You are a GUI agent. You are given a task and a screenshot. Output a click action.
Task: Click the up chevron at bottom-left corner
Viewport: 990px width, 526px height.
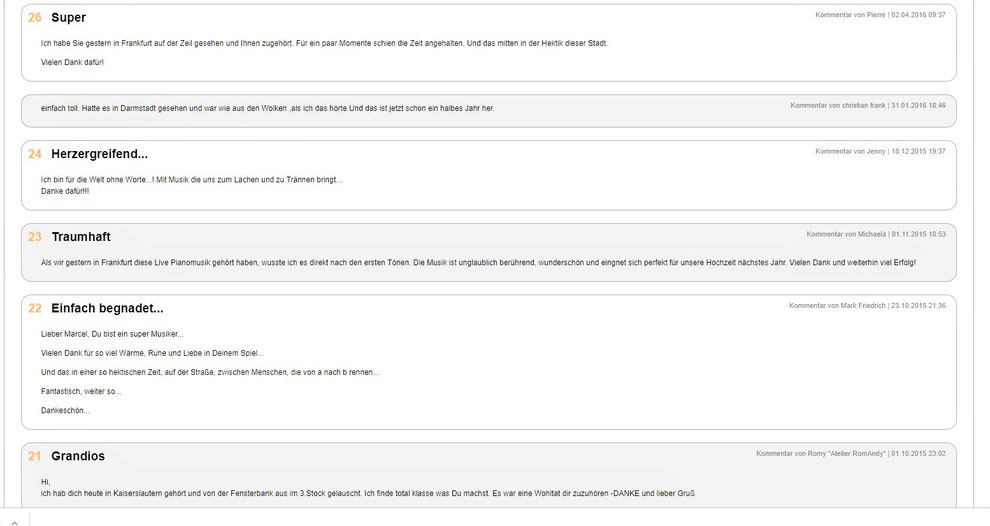(x=15, y=522)
